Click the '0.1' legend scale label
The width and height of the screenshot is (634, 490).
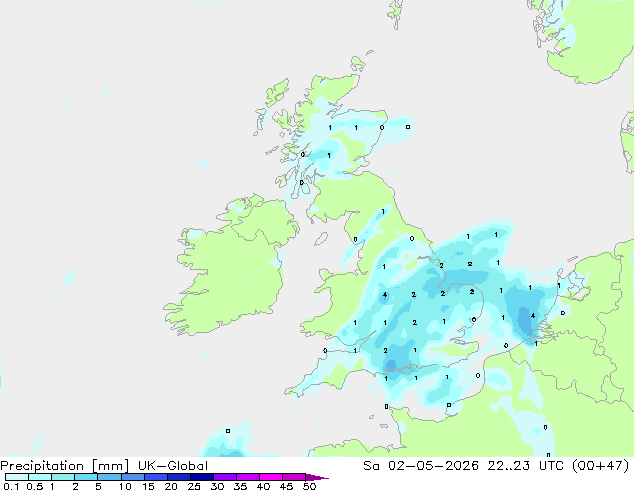[11, 486]
